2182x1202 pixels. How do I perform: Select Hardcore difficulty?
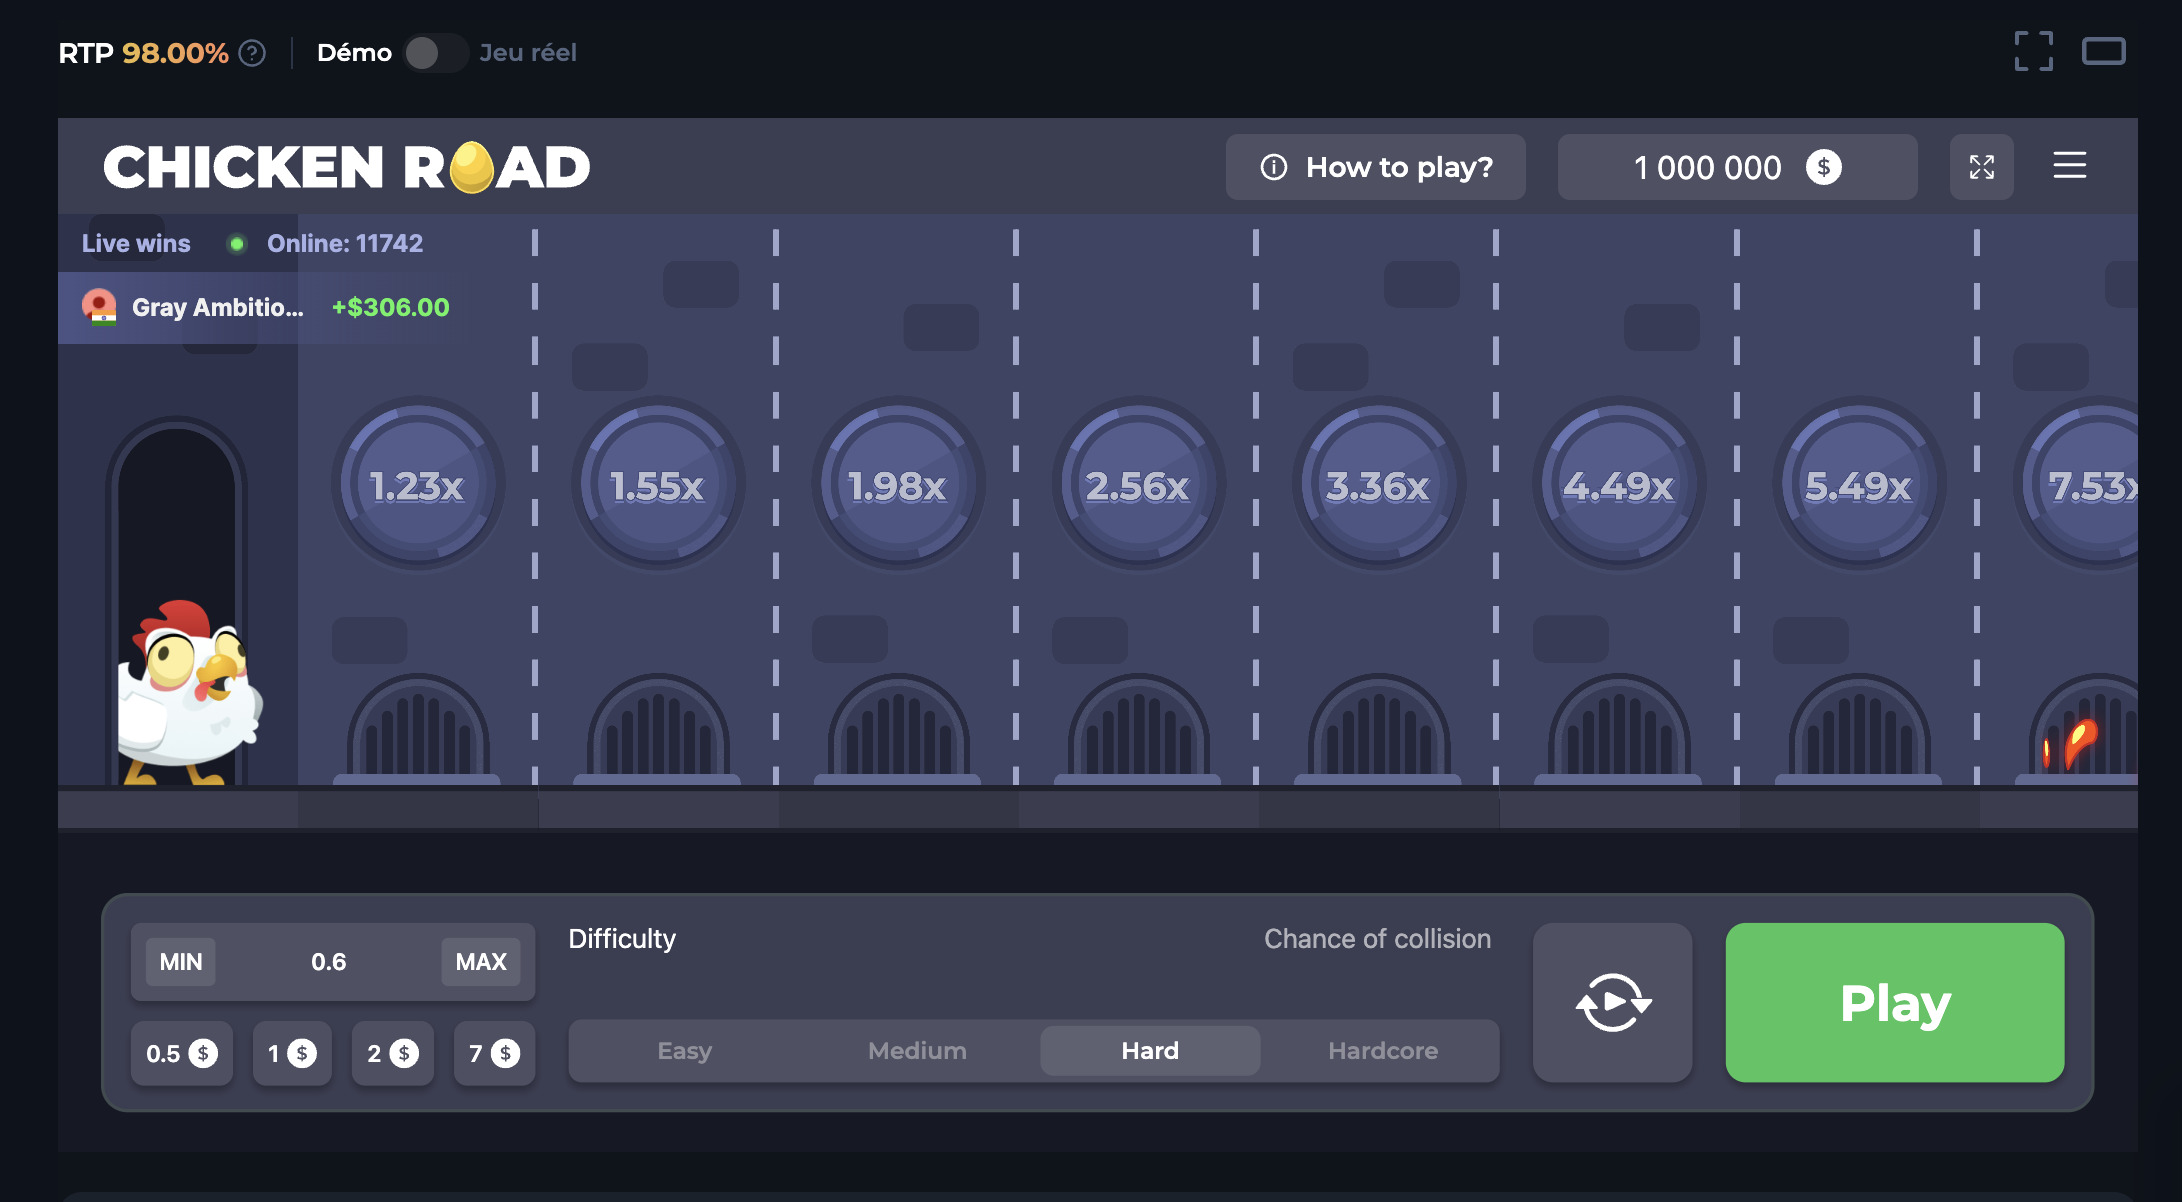click(x=1382, y=1051)
